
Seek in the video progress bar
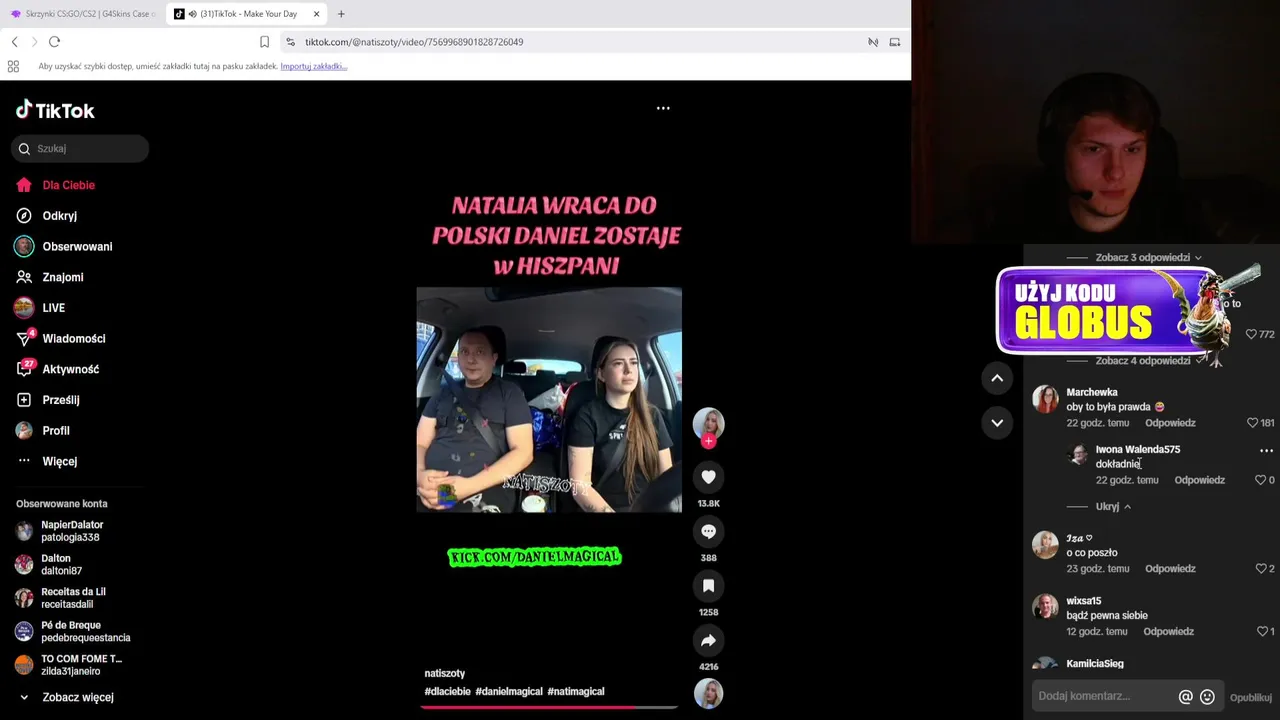tap(549, 707)
